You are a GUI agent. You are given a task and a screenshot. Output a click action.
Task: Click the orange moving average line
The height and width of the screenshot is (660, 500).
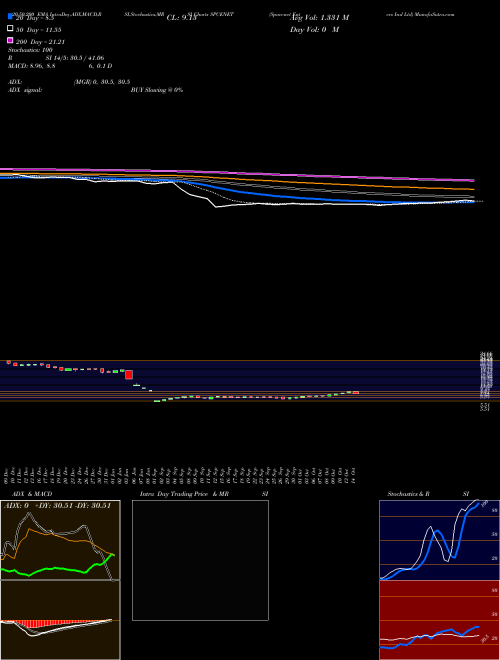click(237, 180)
